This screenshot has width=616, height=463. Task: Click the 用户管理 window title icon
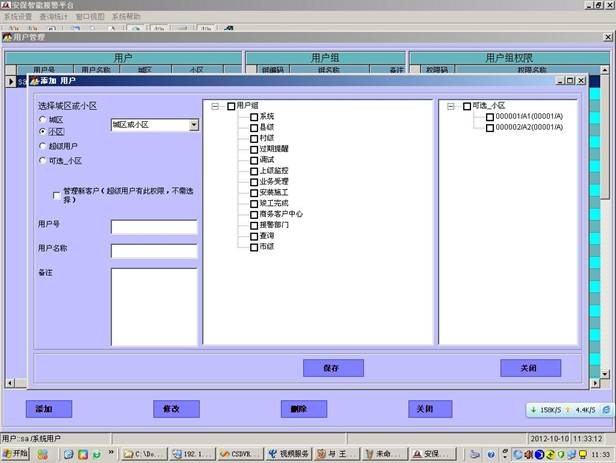pos(8,37)
